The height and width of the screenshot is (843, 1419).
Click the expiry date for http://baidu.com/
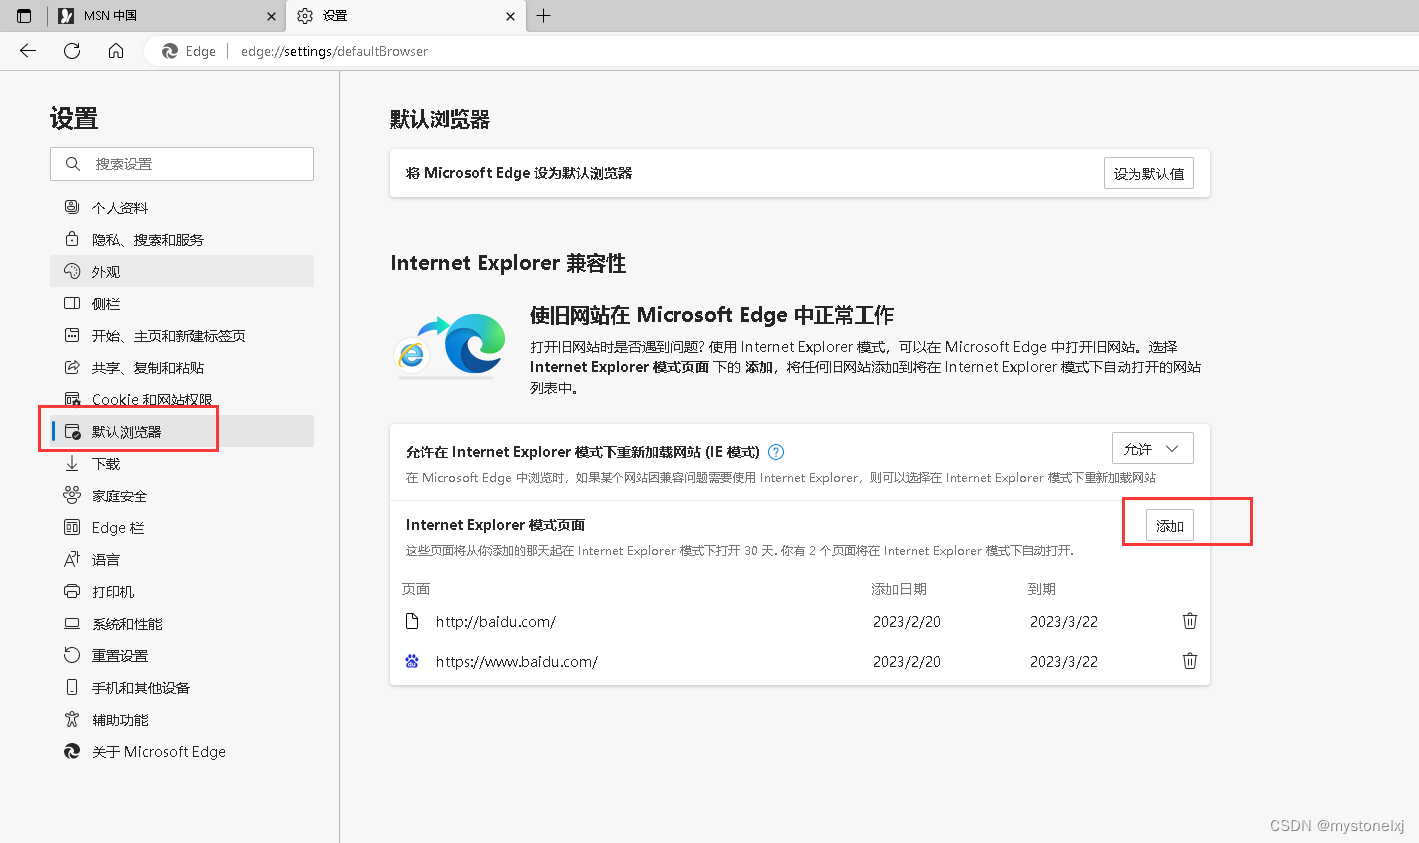point(1064,622)
